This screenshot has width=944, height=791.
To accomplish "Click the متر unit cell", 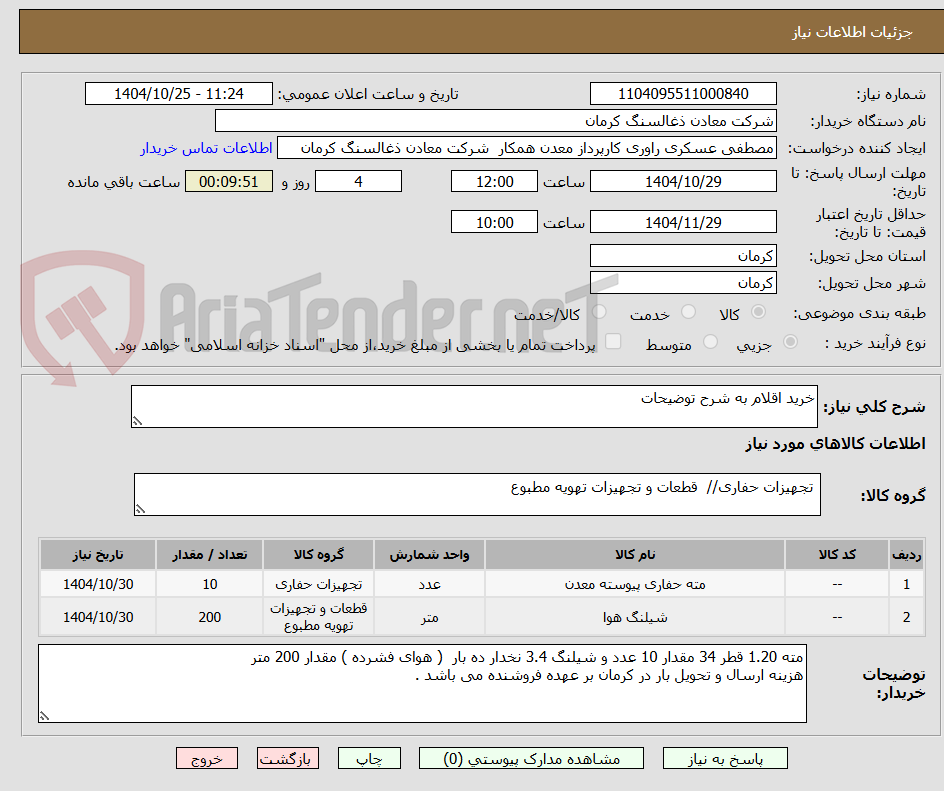I will 429,617.
